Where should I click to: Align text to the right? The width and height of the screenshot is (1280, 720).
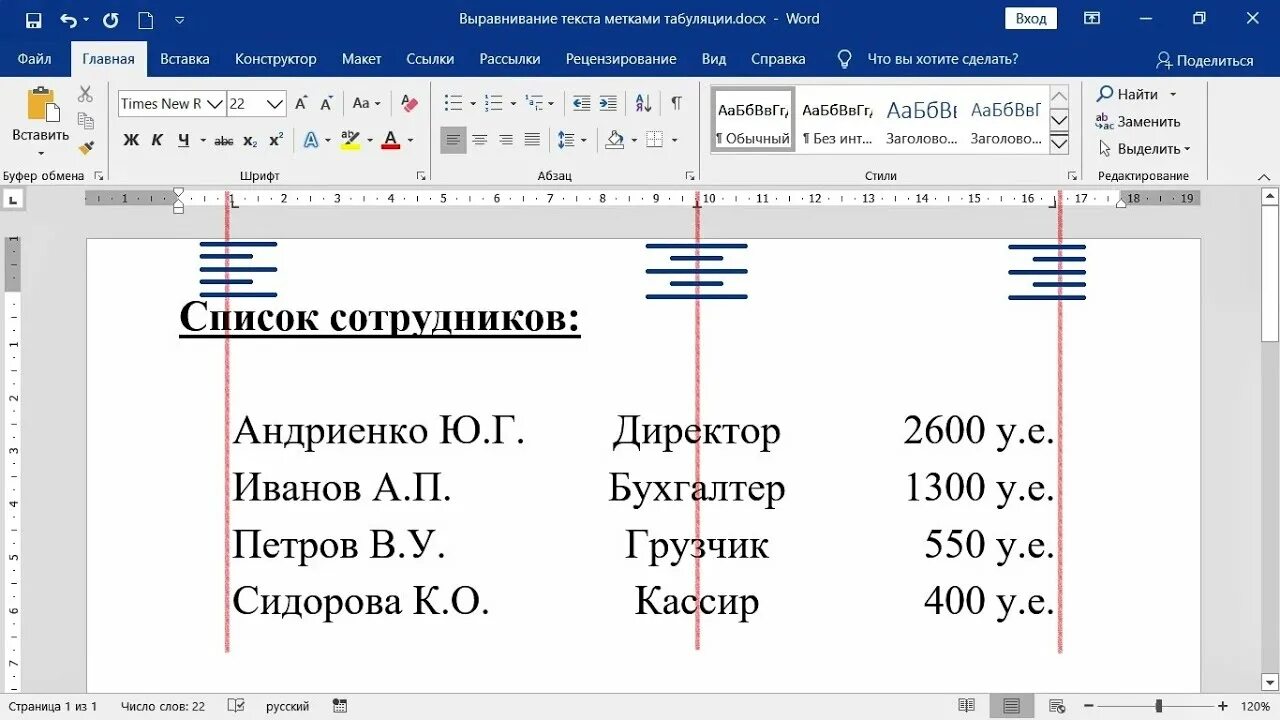click(x=506, y=140)
